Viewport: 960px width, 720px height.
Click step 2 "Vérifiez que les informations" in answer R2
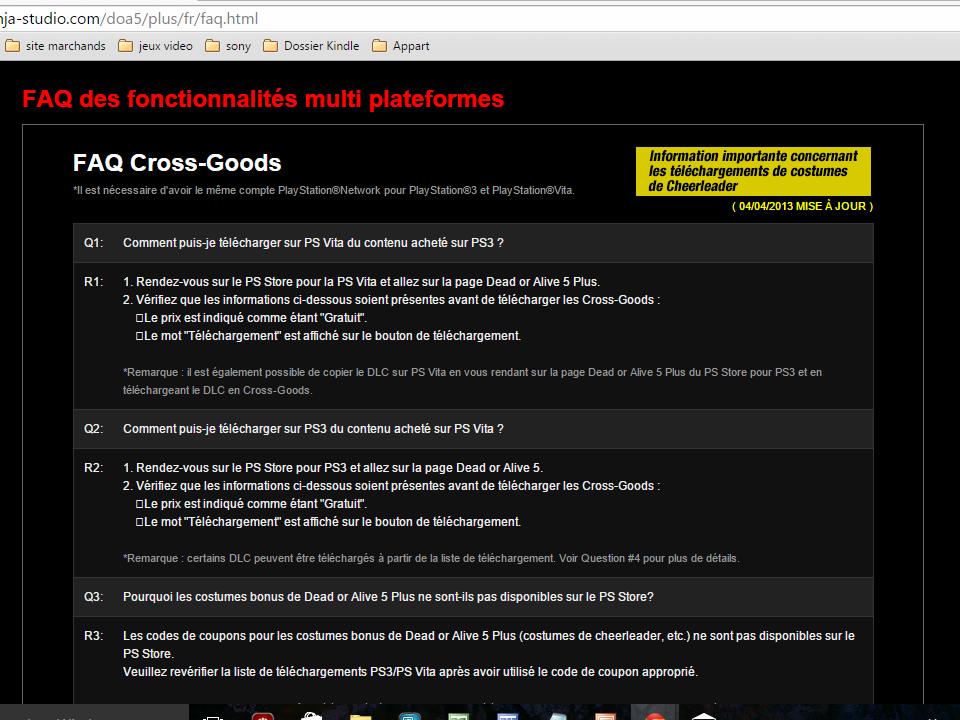click(391, 486)
